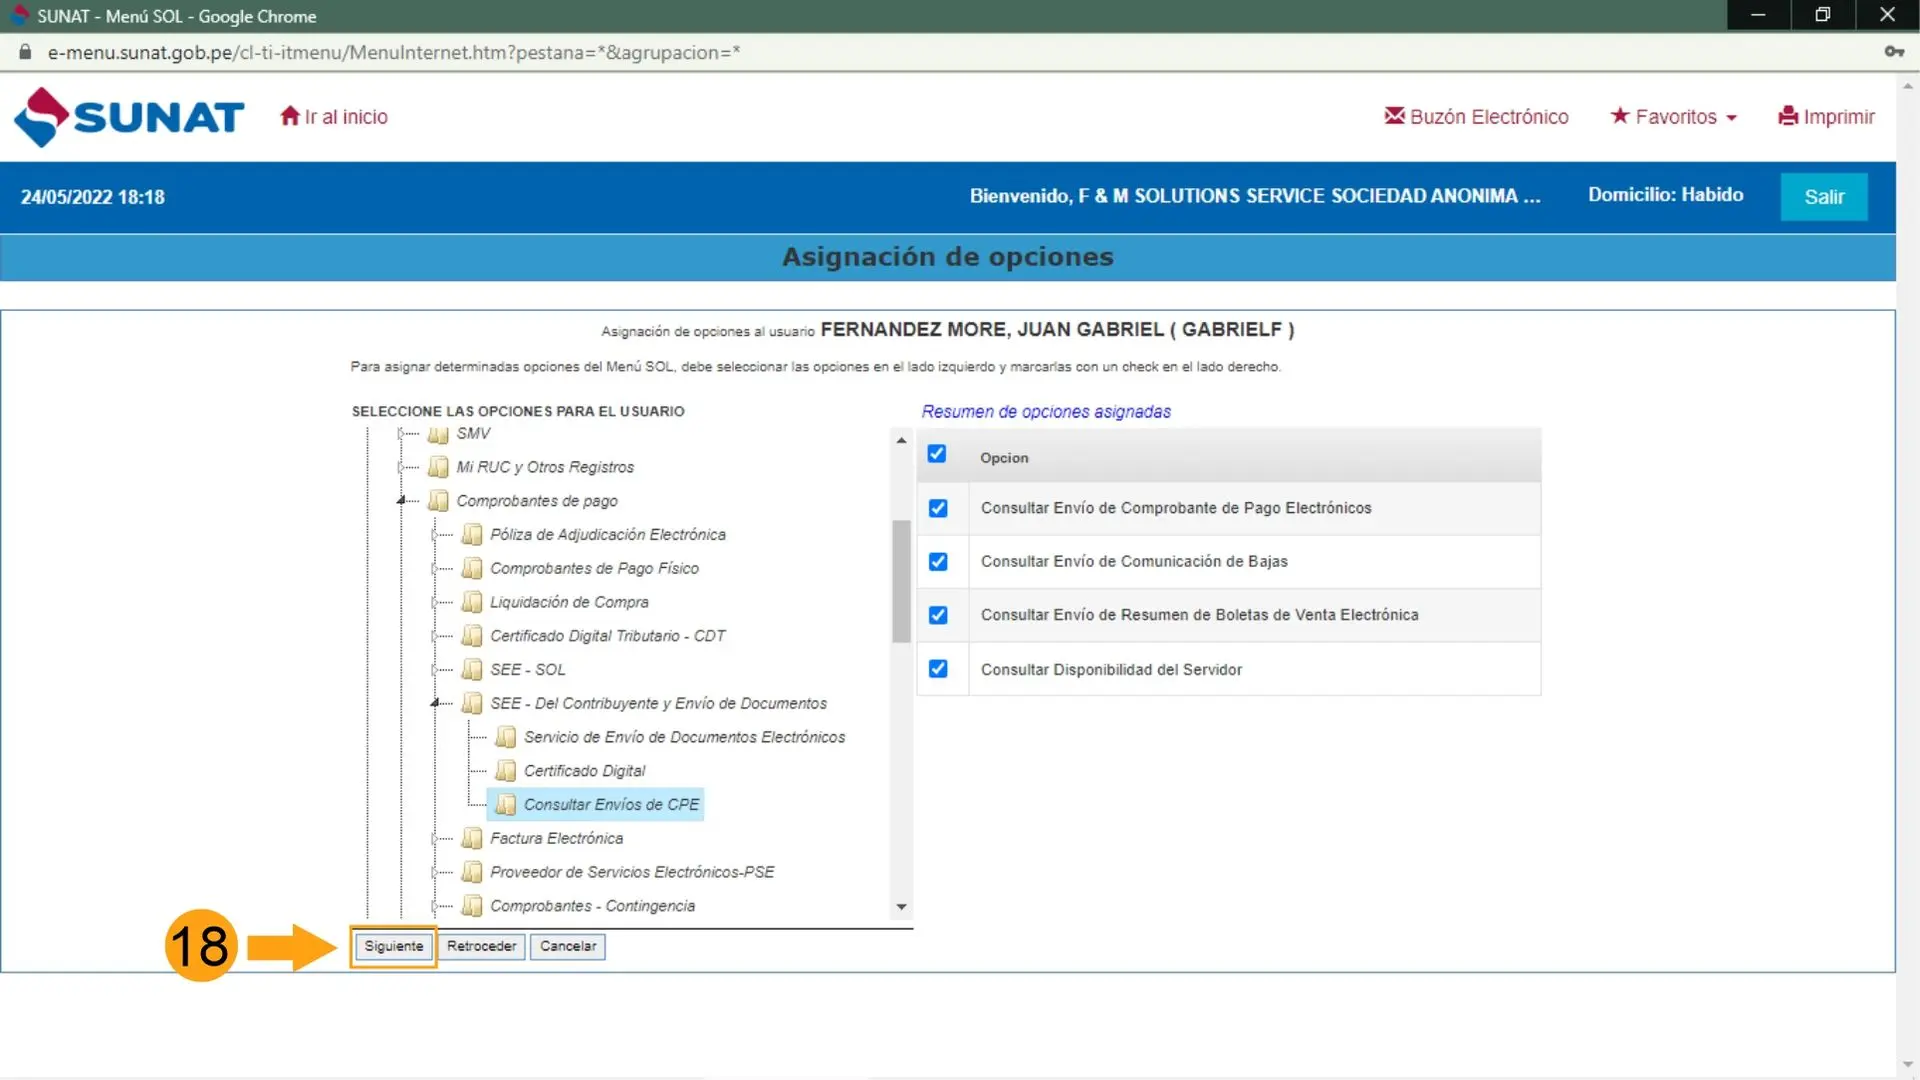
Task: Click the star icon of Favoritos
Action: point(1620,116)
